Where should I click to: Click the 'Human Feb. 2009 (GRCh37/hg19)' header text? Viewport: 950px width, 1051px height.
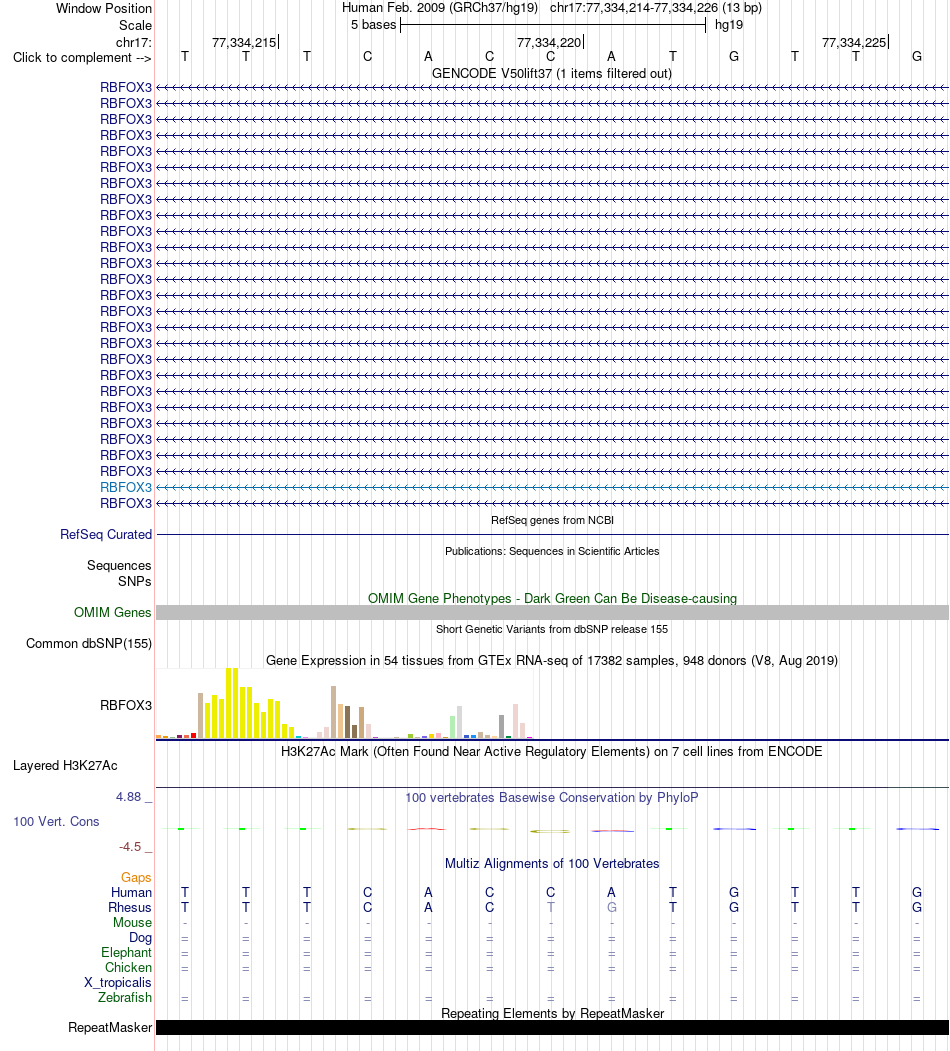click(440, 8)
